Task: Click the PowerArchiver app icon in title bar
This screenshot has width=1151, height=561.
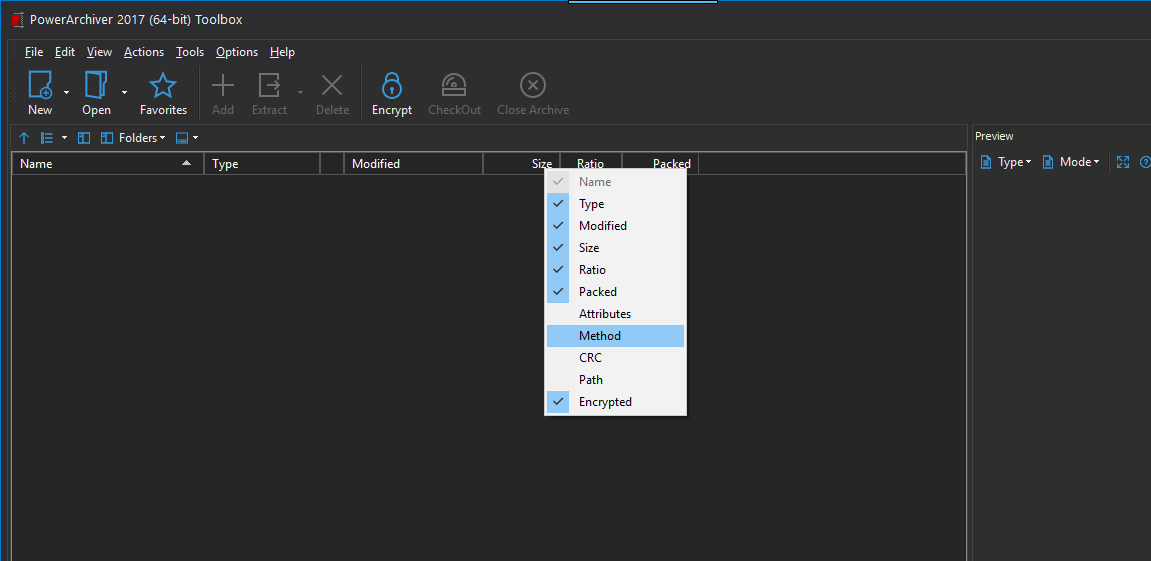Action: (x=18, y=20)
